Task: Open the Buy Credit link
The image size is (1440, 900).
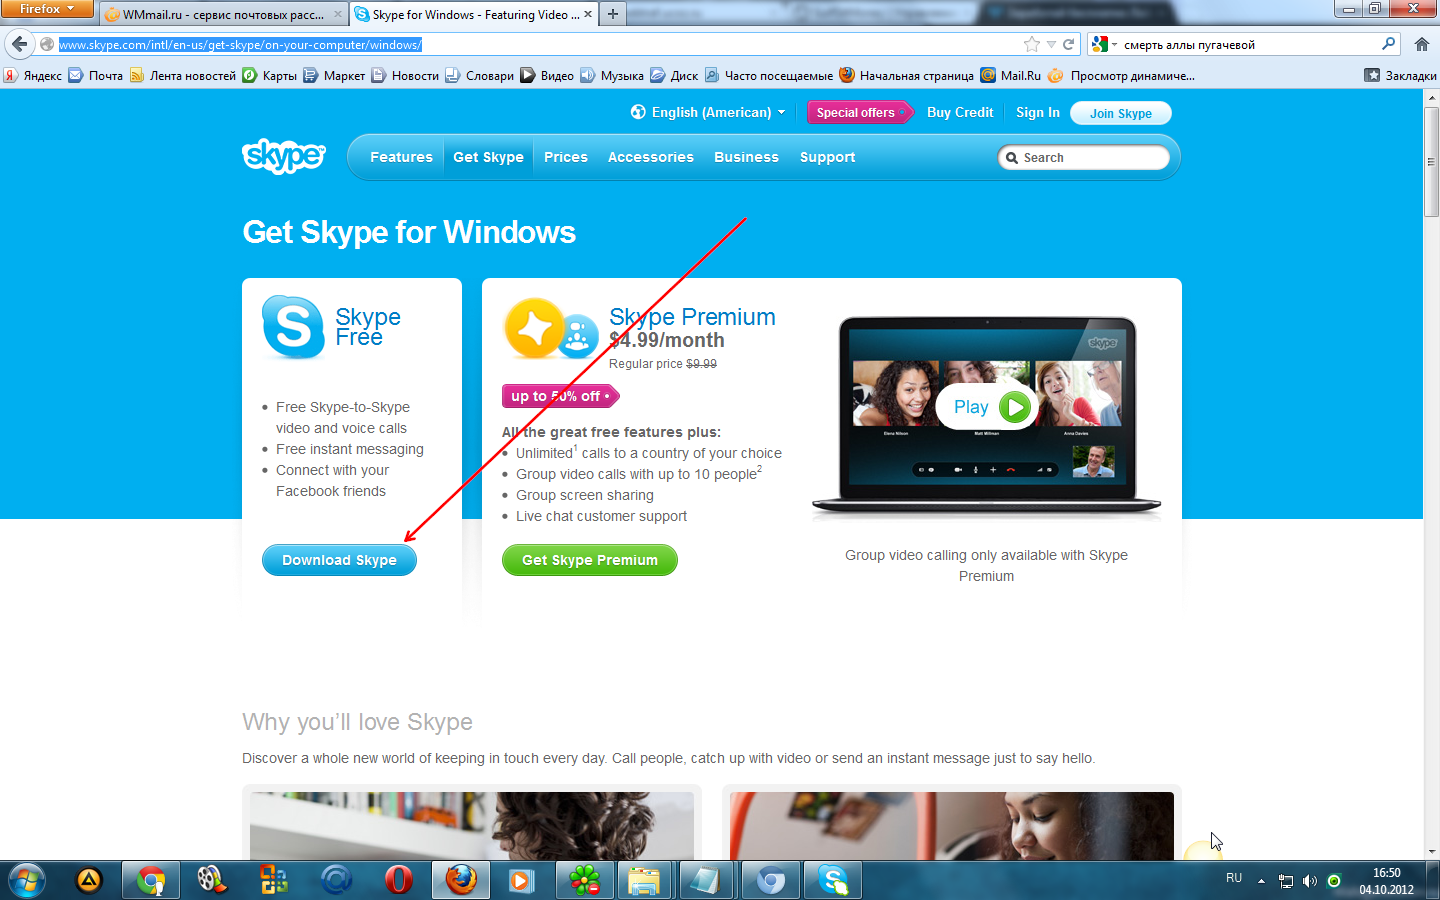Action: [960, 112]
